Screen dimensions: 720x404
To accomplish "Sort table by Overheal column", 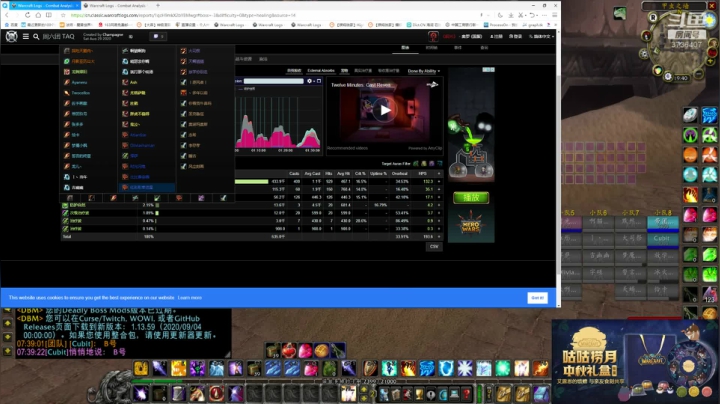I will pos(399,174).
